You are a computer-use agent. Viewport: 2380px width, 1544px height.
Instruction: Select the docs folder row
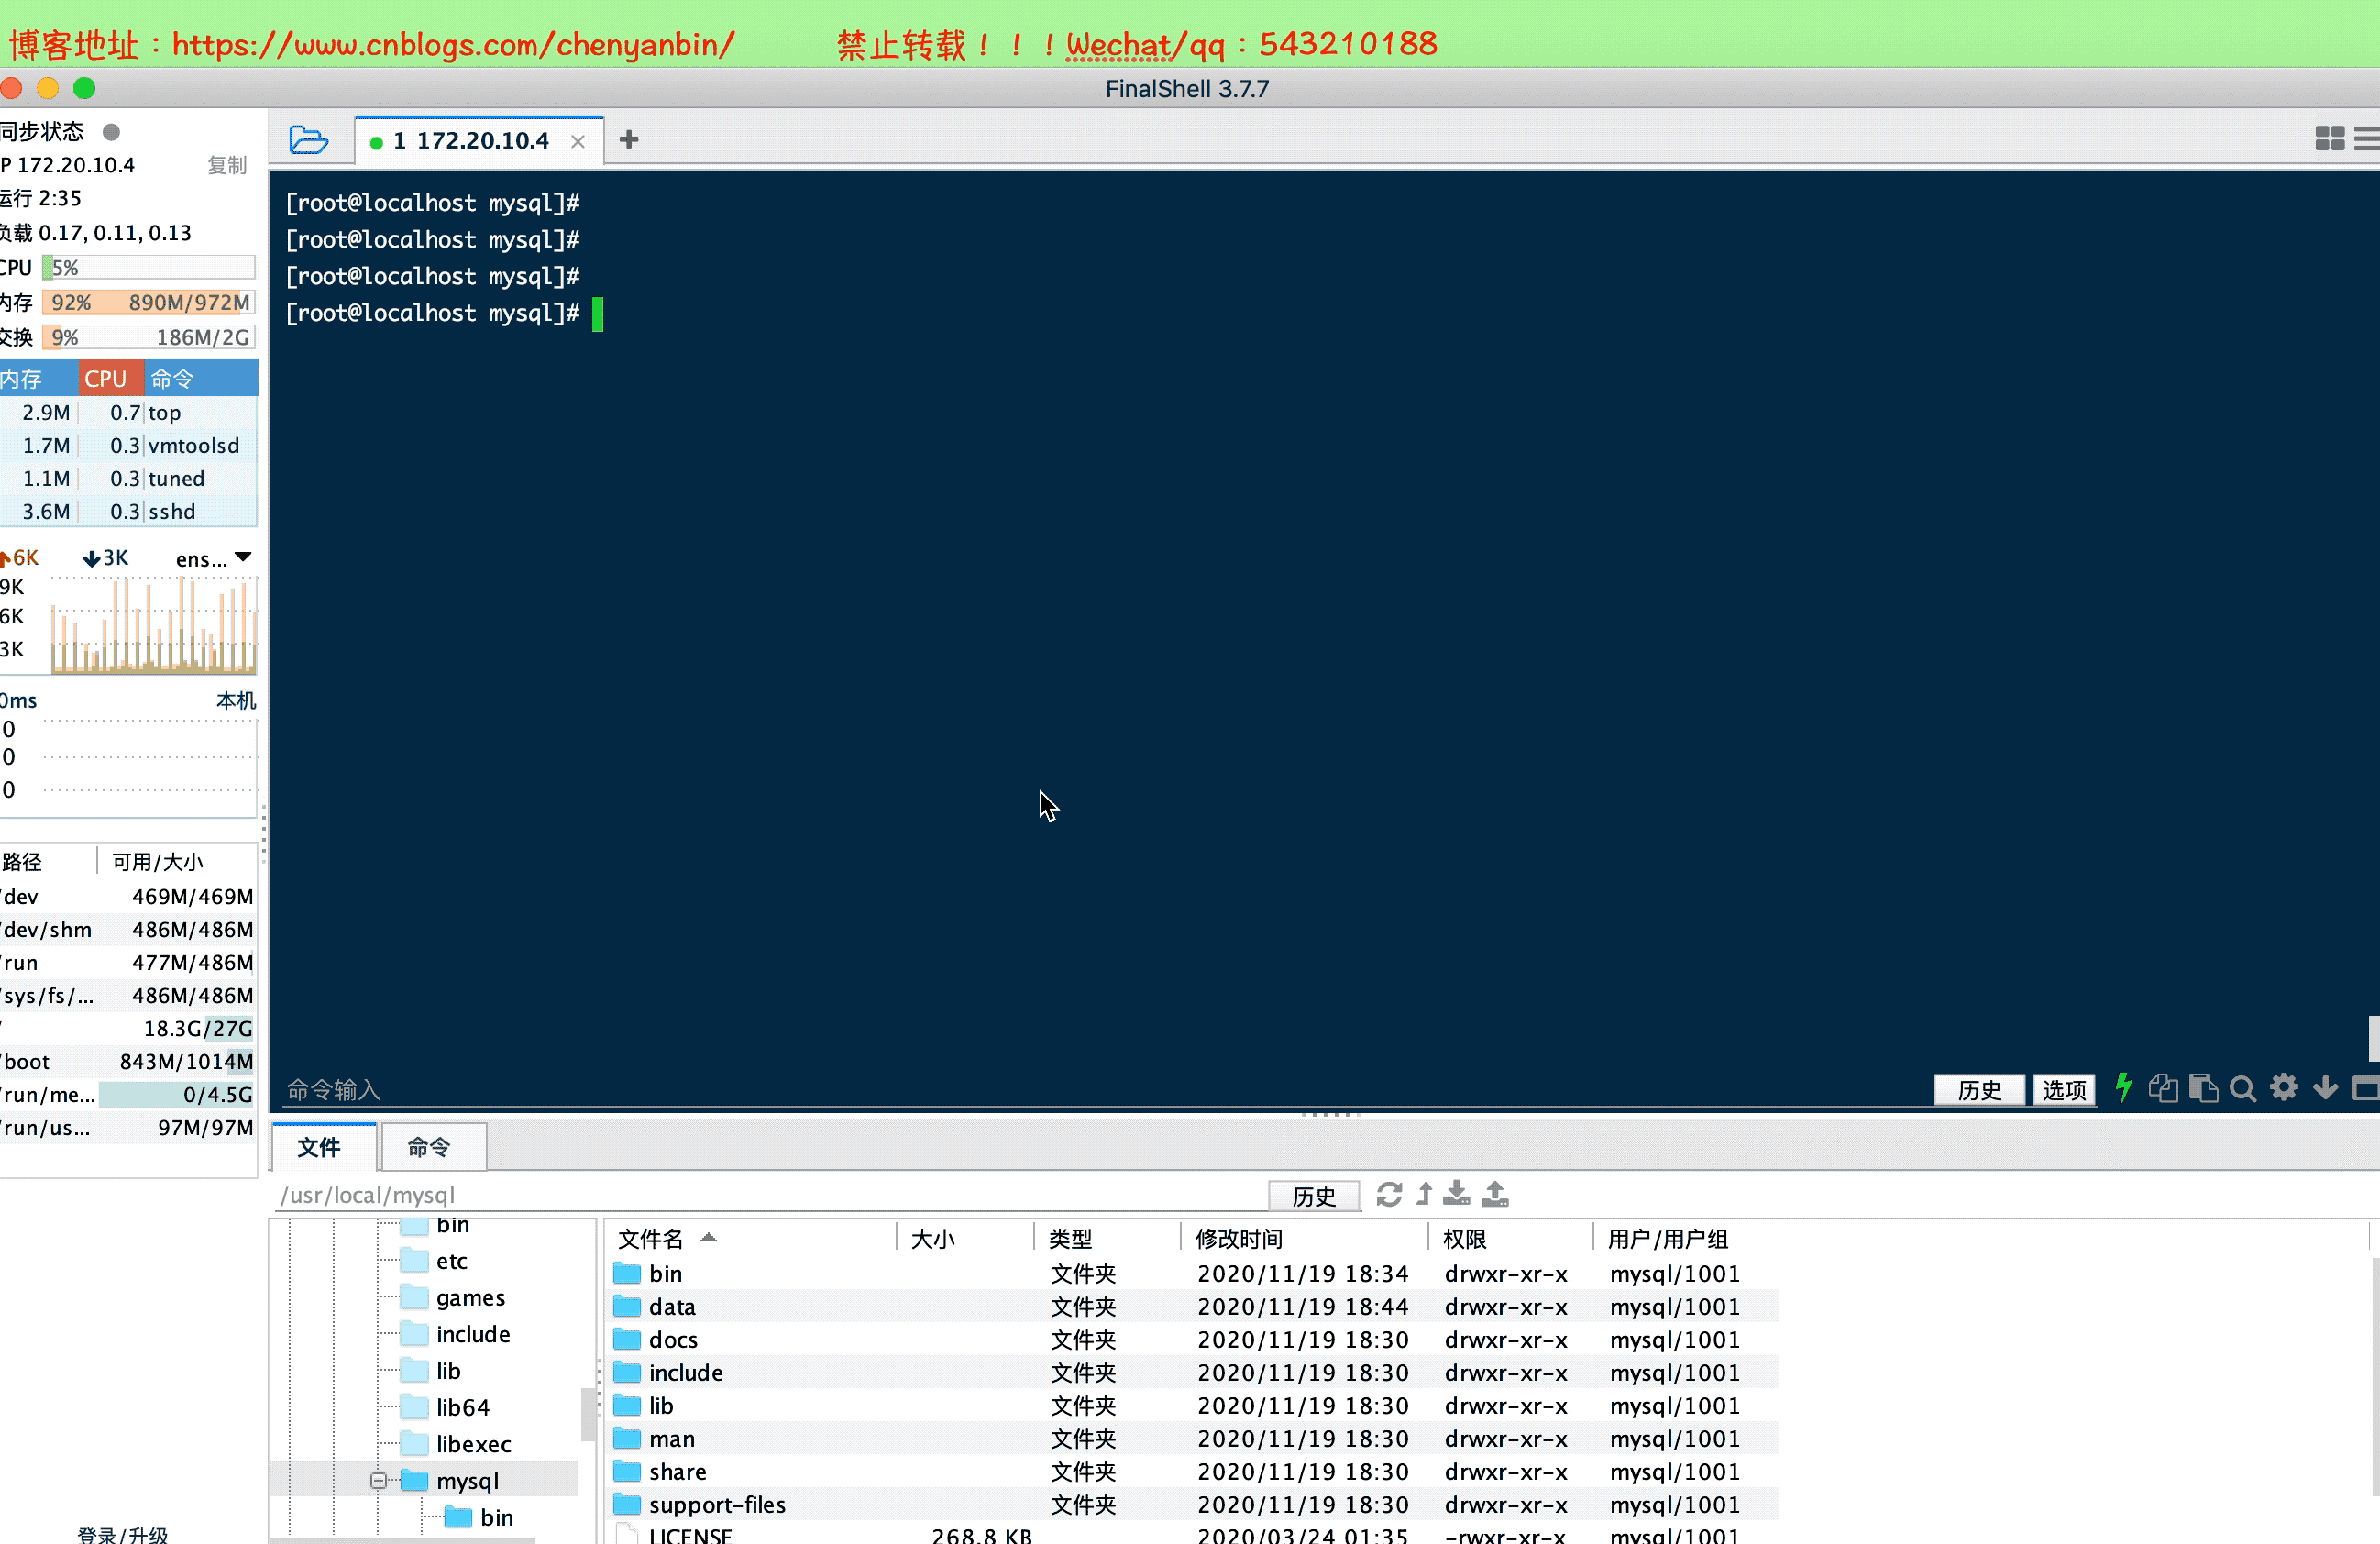(1193, 1340)
